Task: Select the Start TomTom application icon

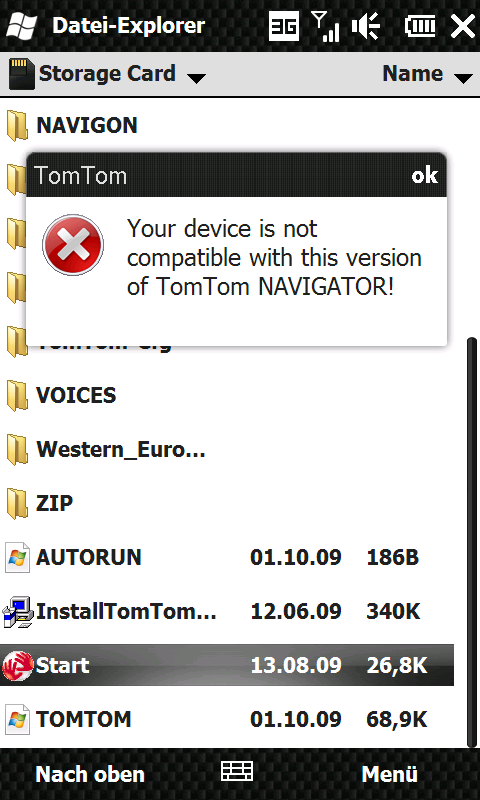Action: tap(18, 665)
